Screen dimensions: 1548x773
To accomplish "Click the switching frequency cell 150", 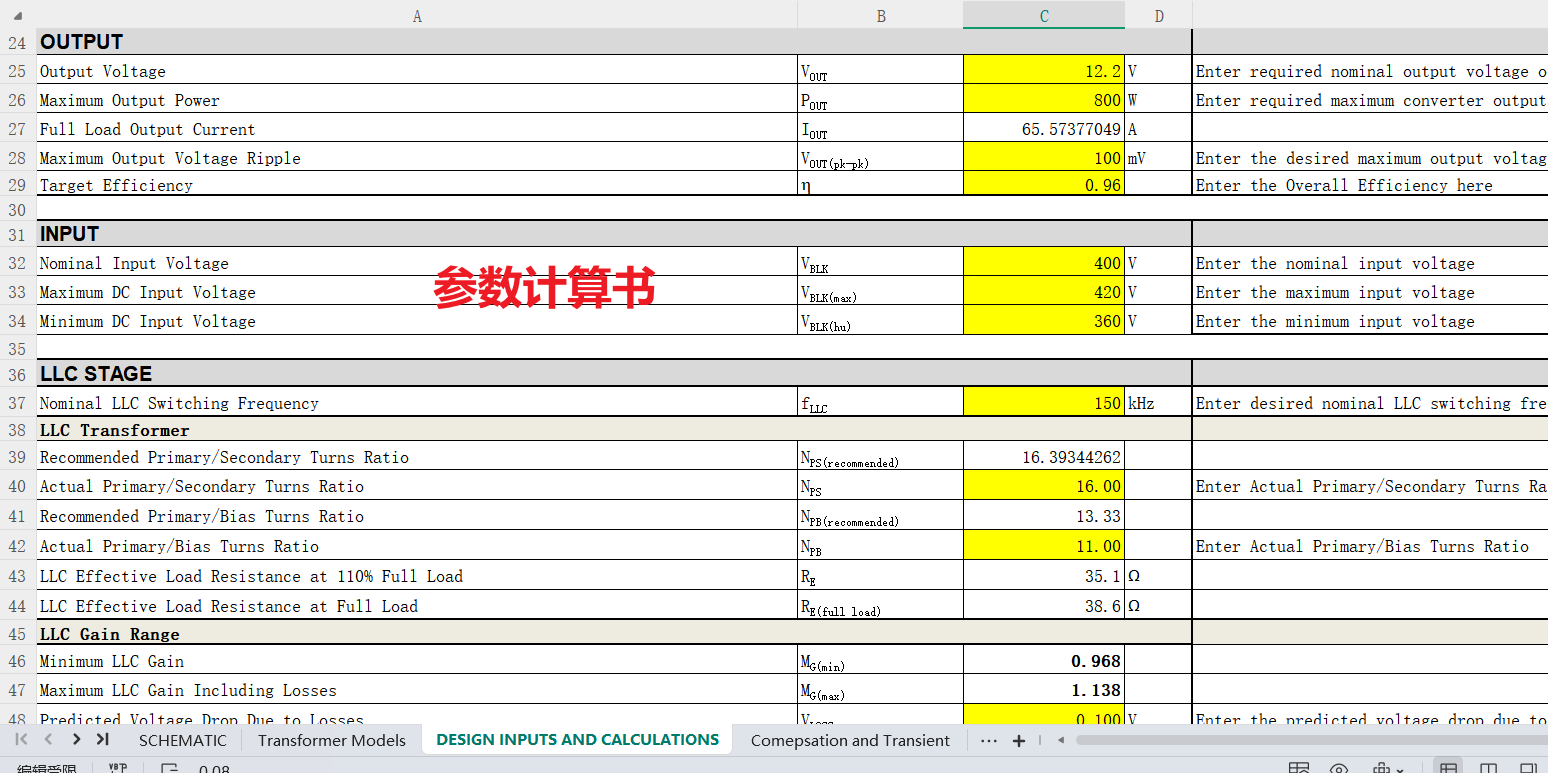I will coord(1043,403).
